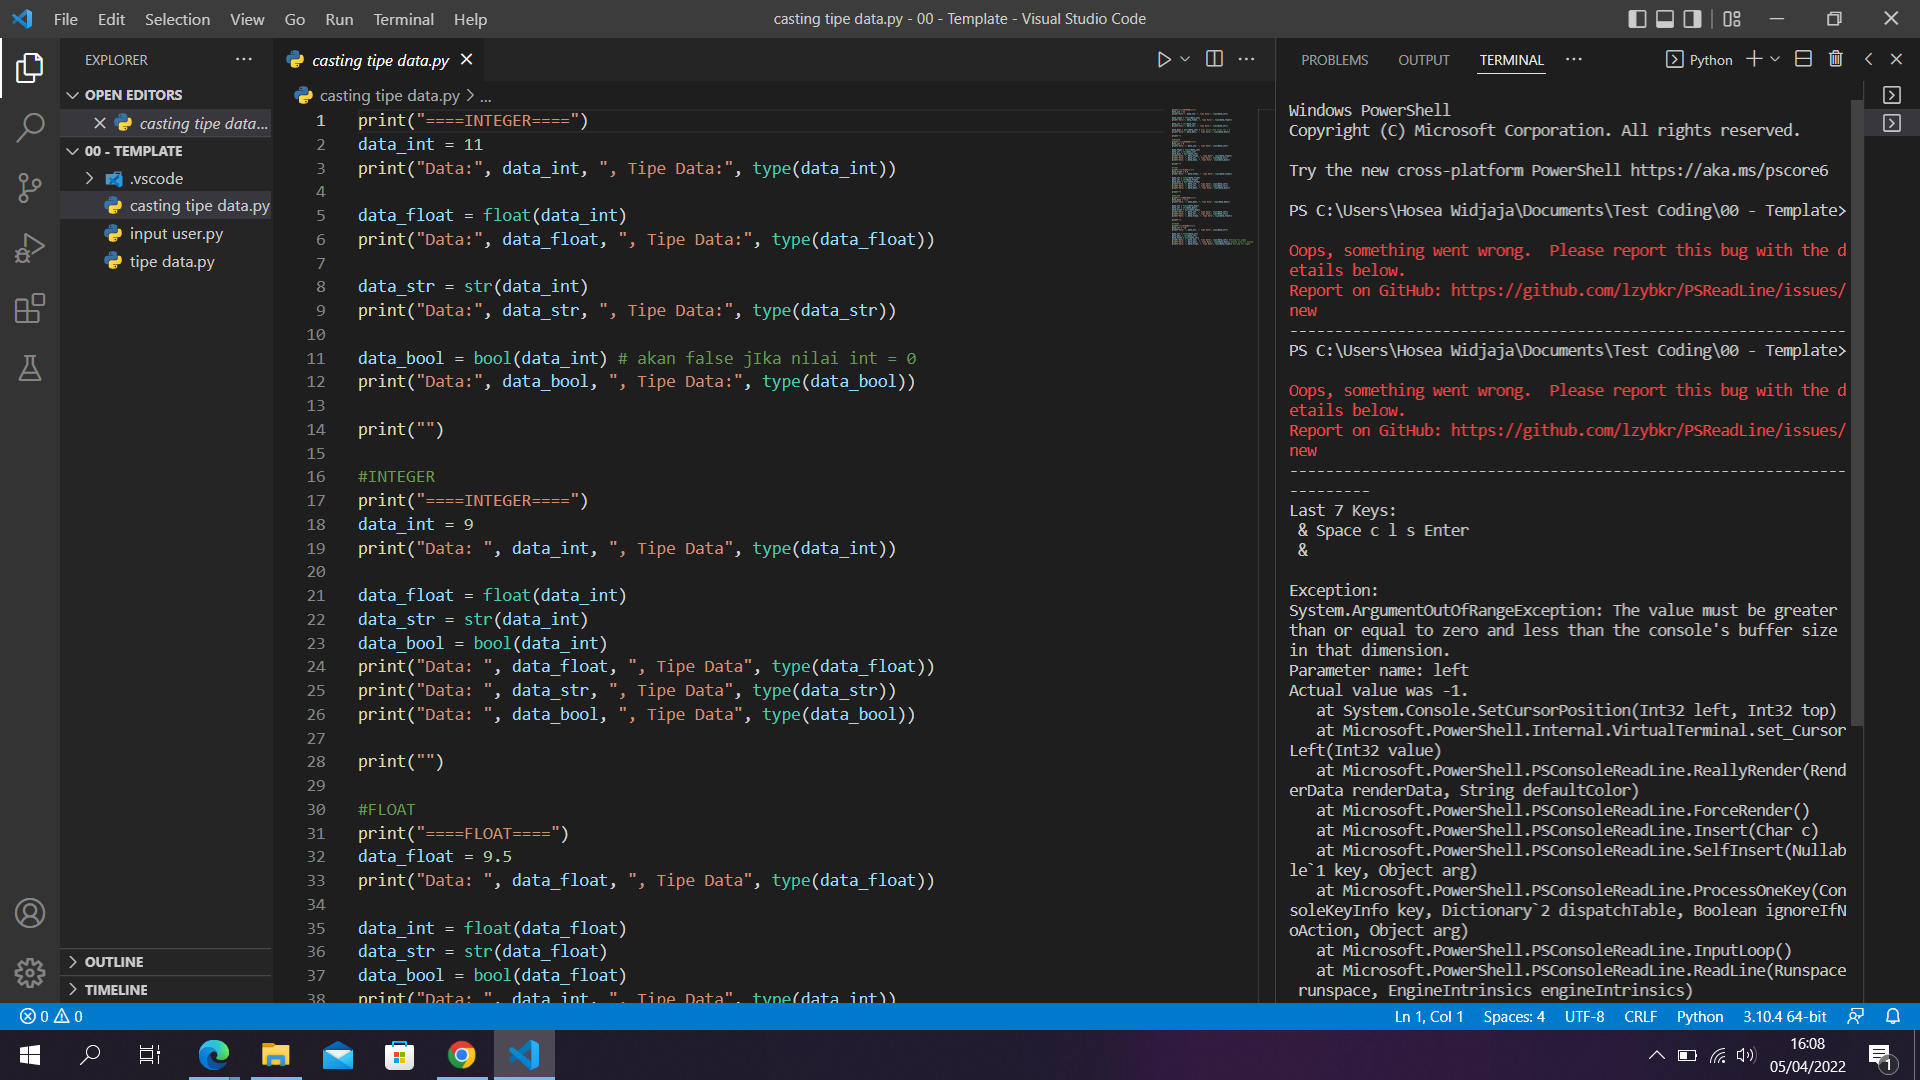The image size is (1920, 1080).
Task: Split the editor to the side
Action: (1215, 59)
